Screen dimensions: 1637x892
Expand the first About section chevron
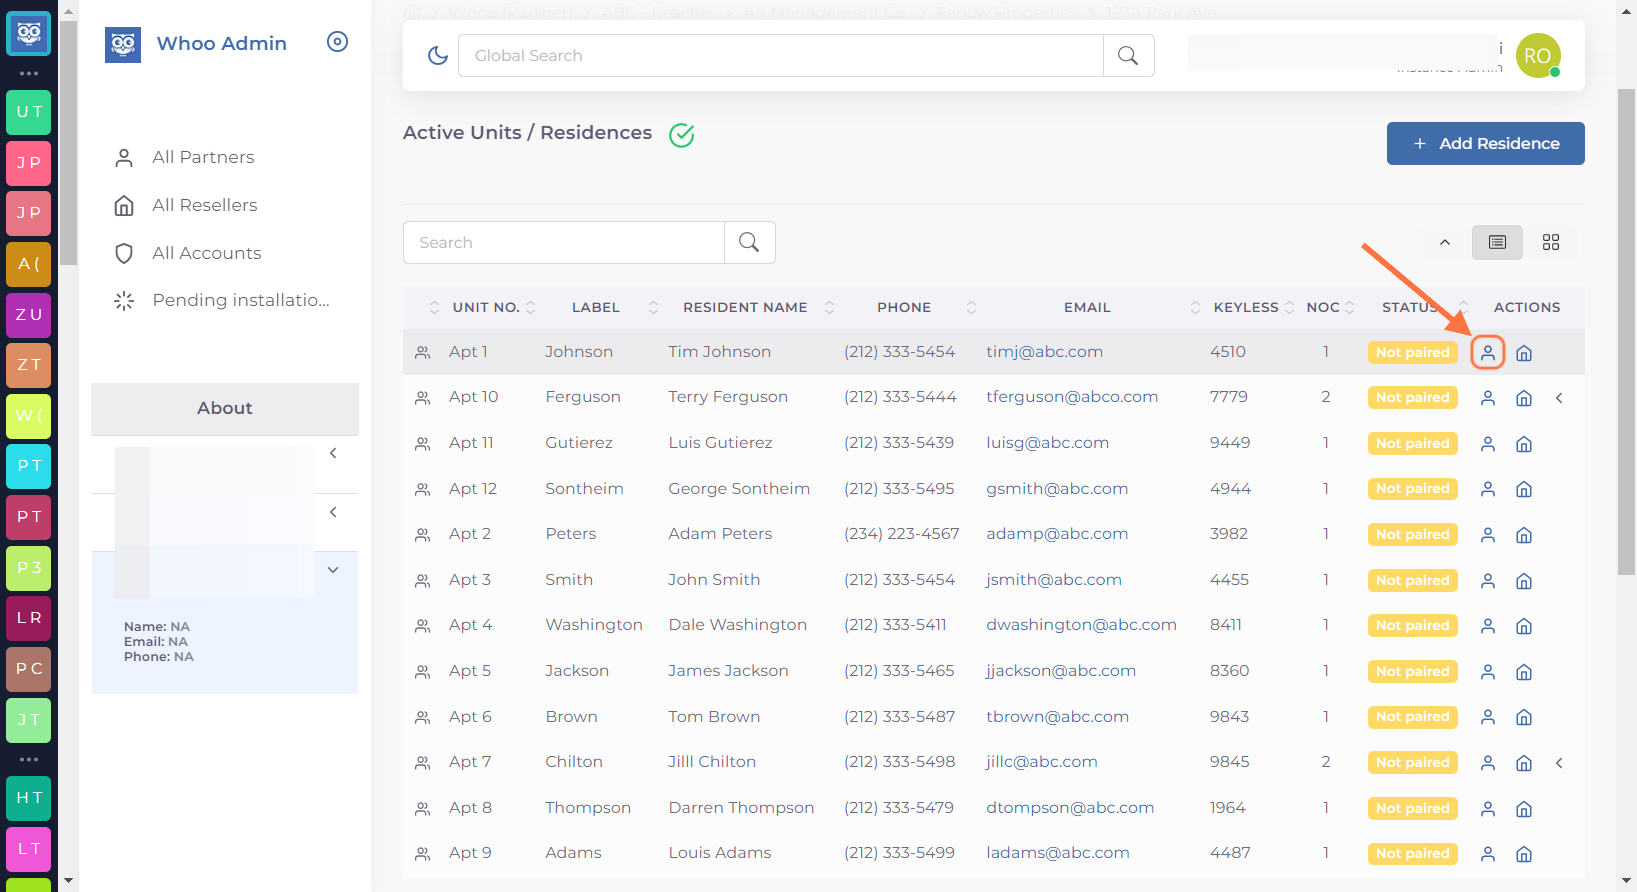click(x=333, y=453)
